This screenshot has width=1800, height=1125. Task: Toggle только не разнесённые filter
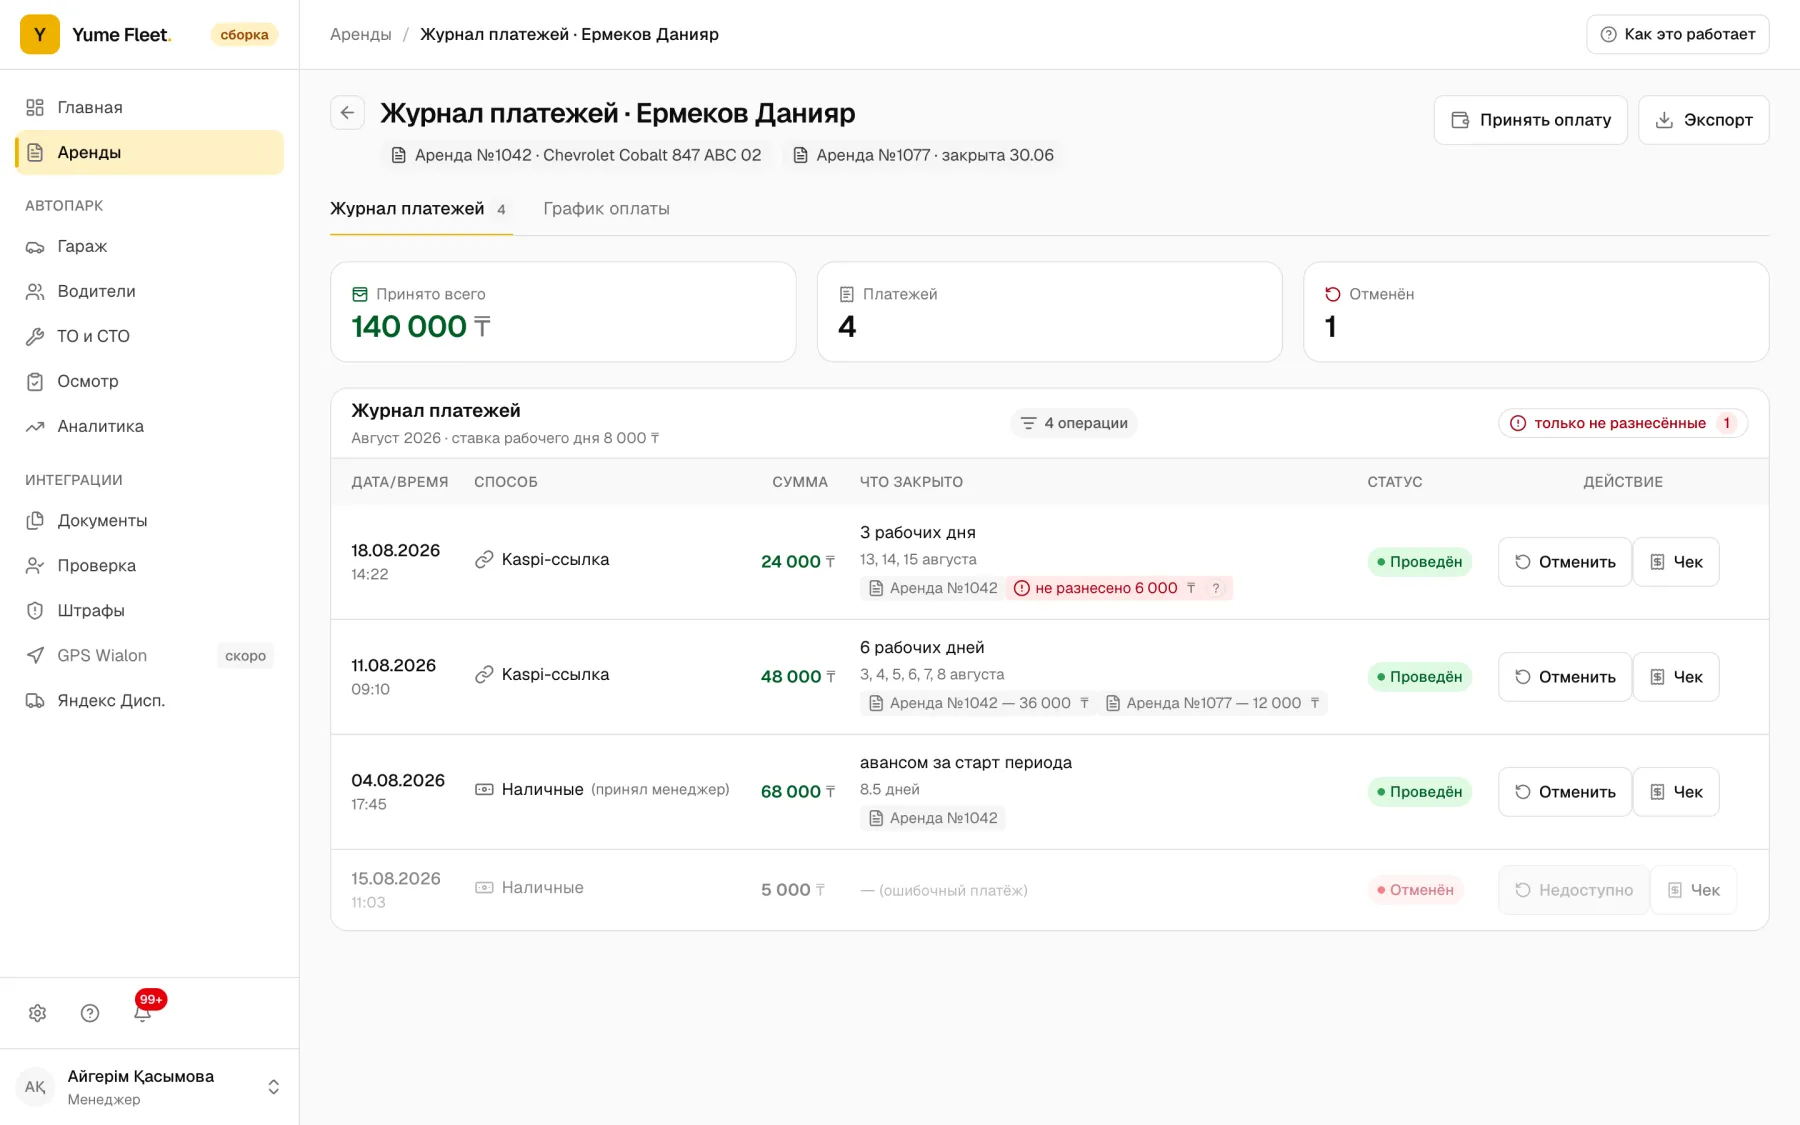[1623, 423]
